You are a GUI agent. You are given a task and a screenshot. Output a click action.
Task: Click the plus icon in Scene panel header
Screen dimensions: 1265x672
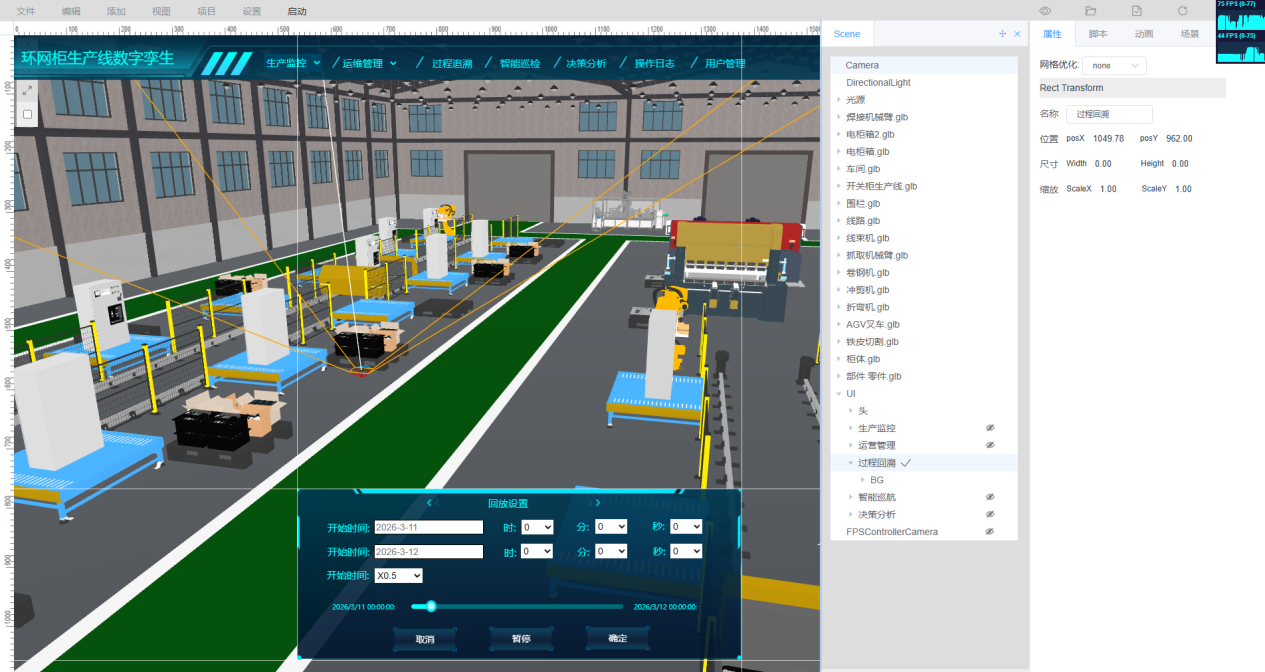(1002, 34)
